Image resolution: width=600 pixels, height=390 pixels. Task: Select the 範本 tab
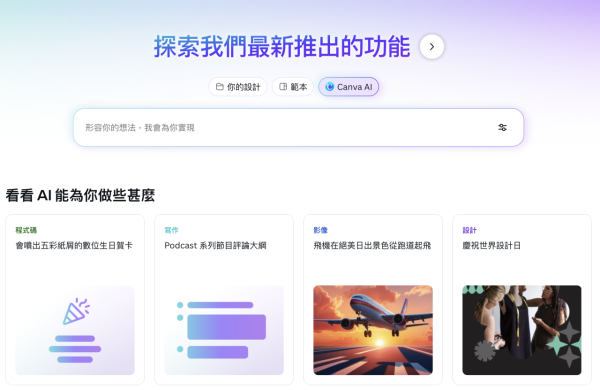[293, 87]
